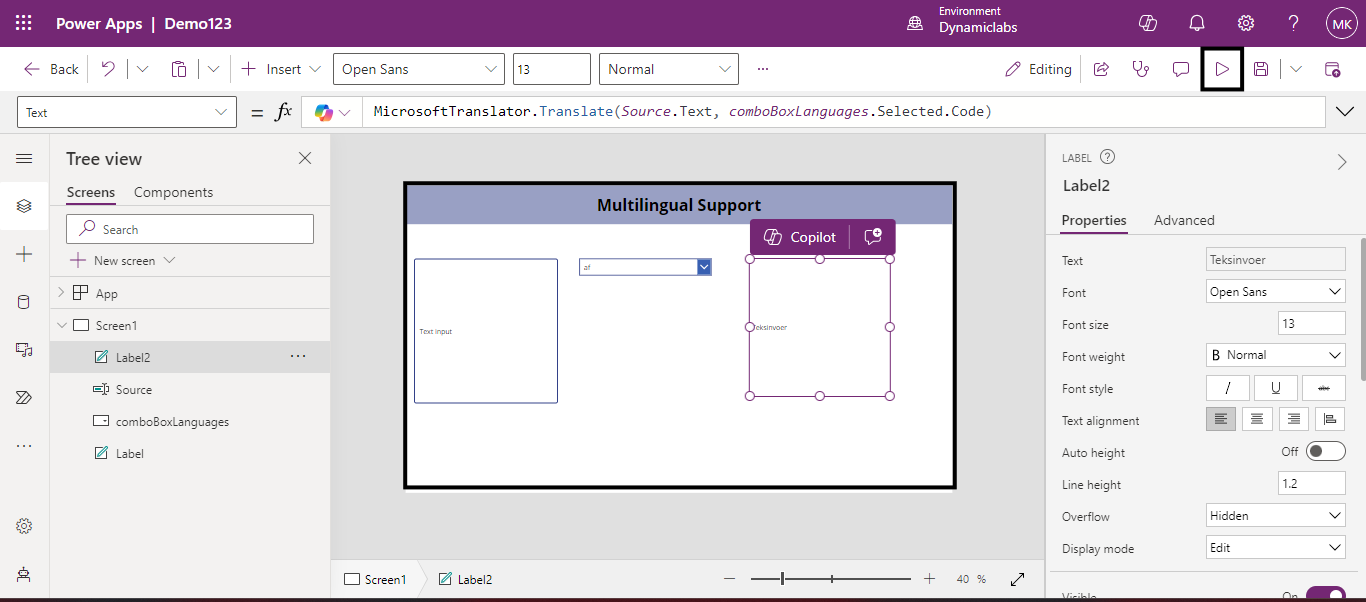1366x602 pixels.
Task: Click the Save icon in toolbar
Action: (1261, 69)
